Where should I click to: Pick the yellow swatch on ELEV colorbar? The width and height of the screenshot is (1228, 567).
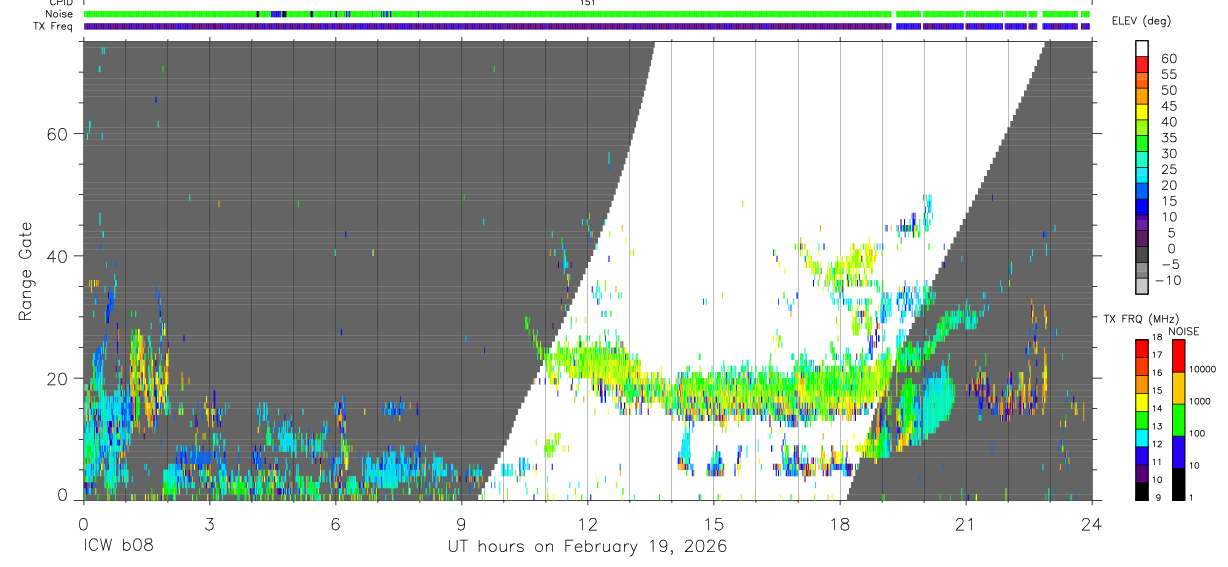[x=1142, y=112]
